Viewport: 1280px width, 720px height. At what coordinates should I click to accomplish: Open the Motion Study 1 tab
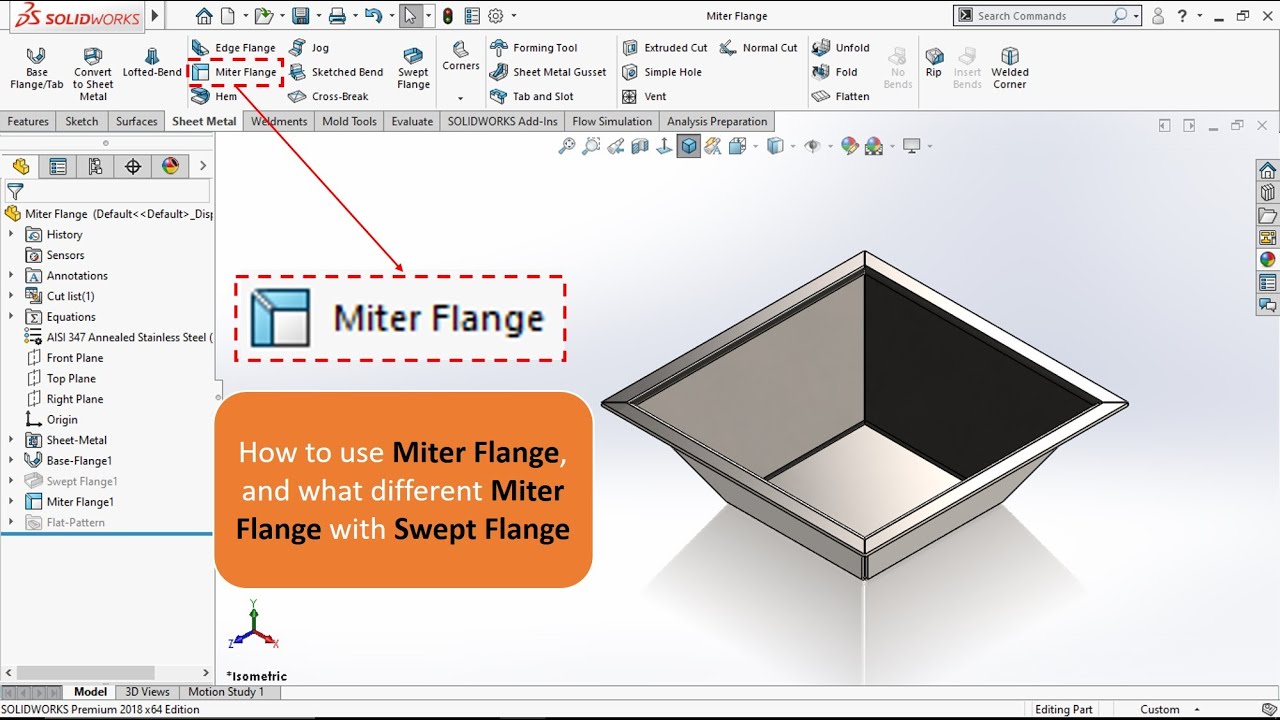[226, 692]
